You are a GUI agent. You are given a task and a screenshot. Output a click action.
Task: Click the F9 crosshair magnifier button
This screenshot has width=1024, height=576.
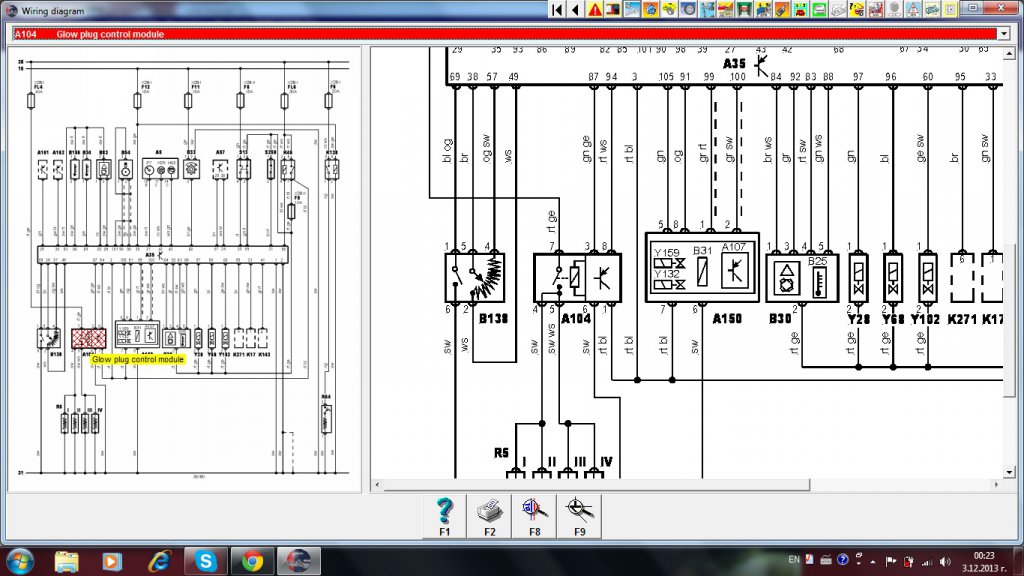pyautogui.click(x=579, y=517)
